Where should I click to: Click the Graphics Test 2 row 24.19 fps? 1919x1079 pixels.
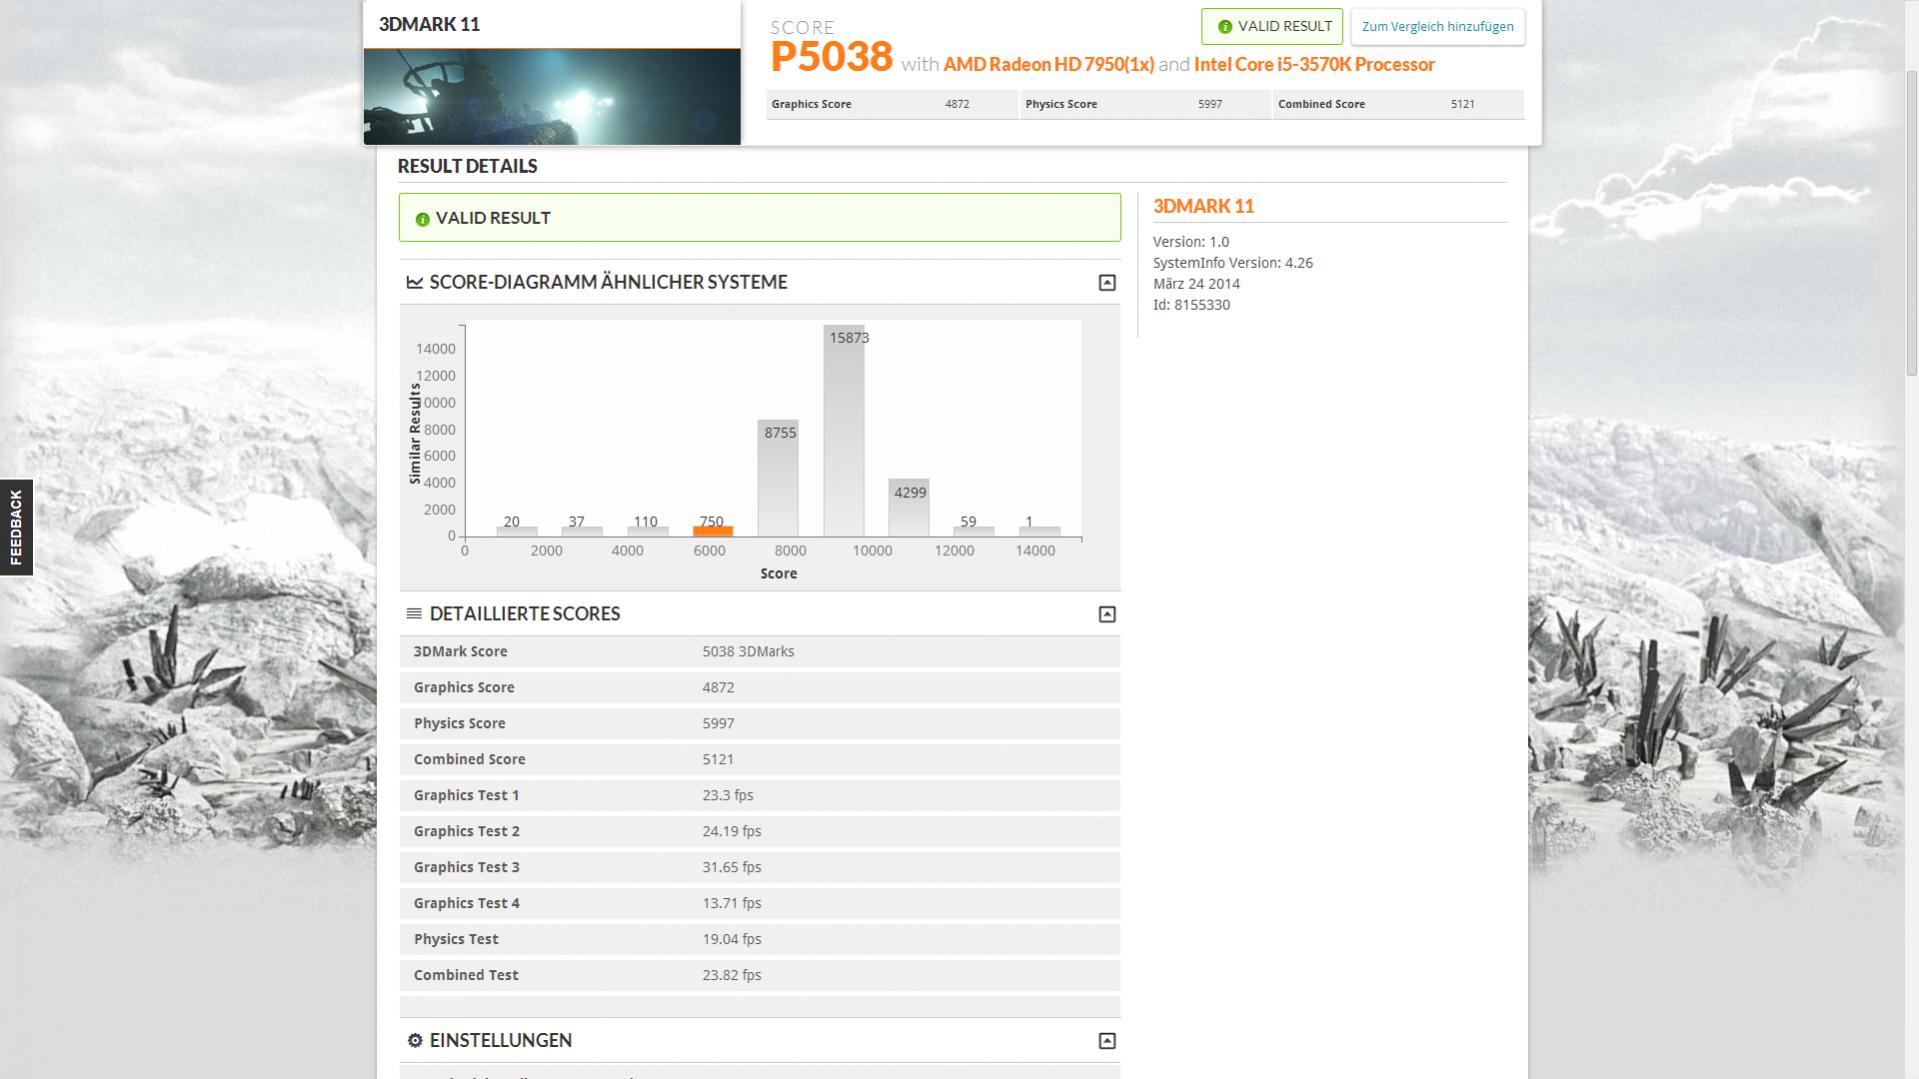click(x=759, y=831)
